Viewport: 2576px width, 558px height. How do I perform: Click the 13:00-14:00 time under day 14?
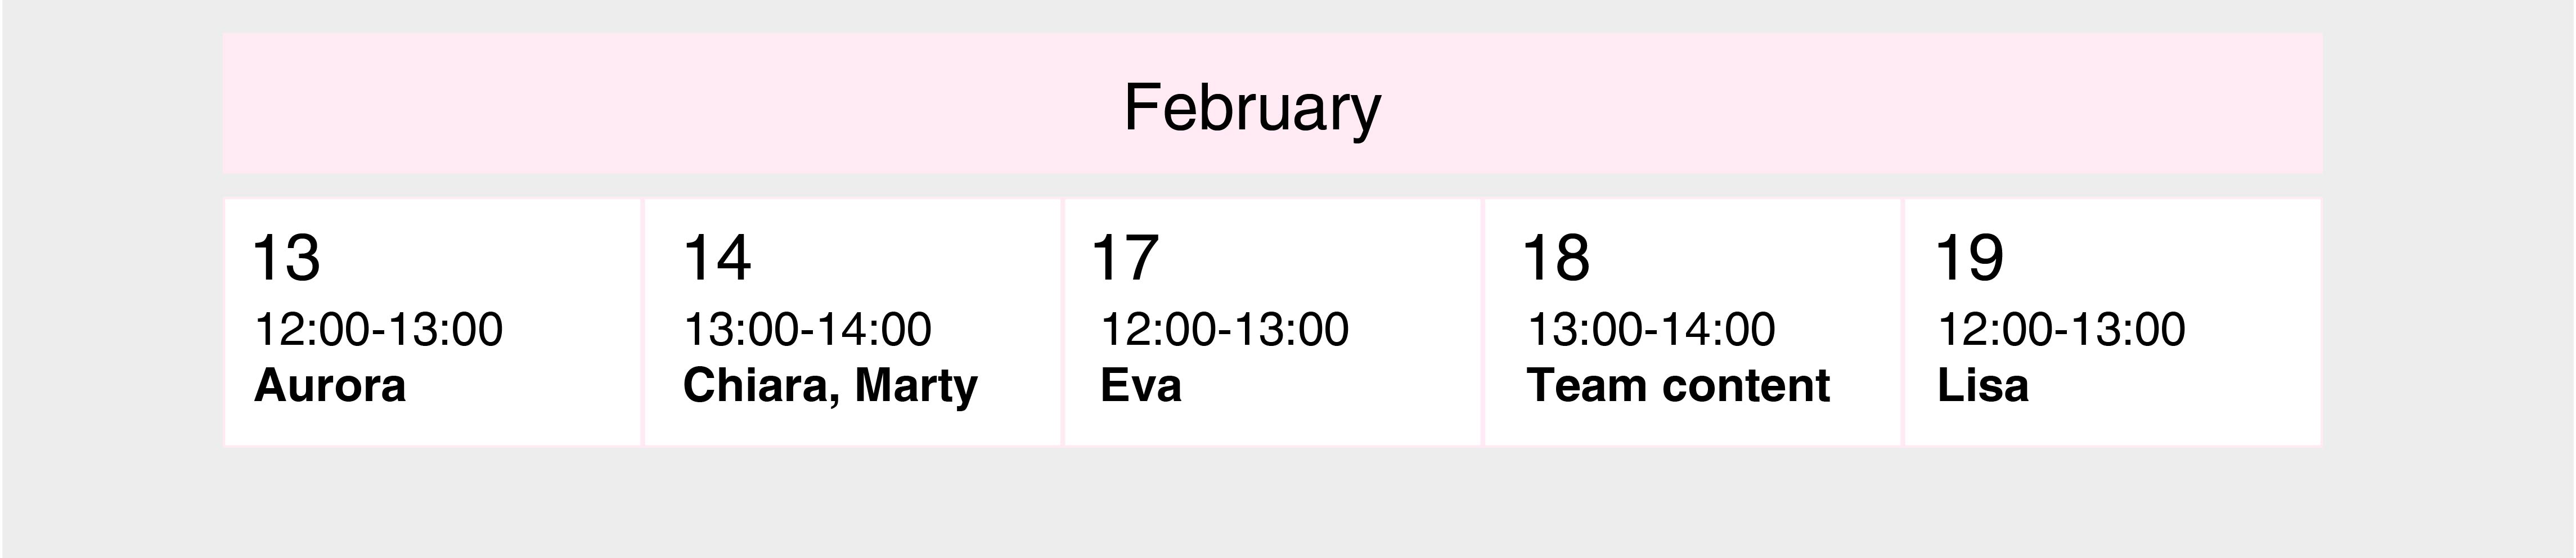(807, 329)
